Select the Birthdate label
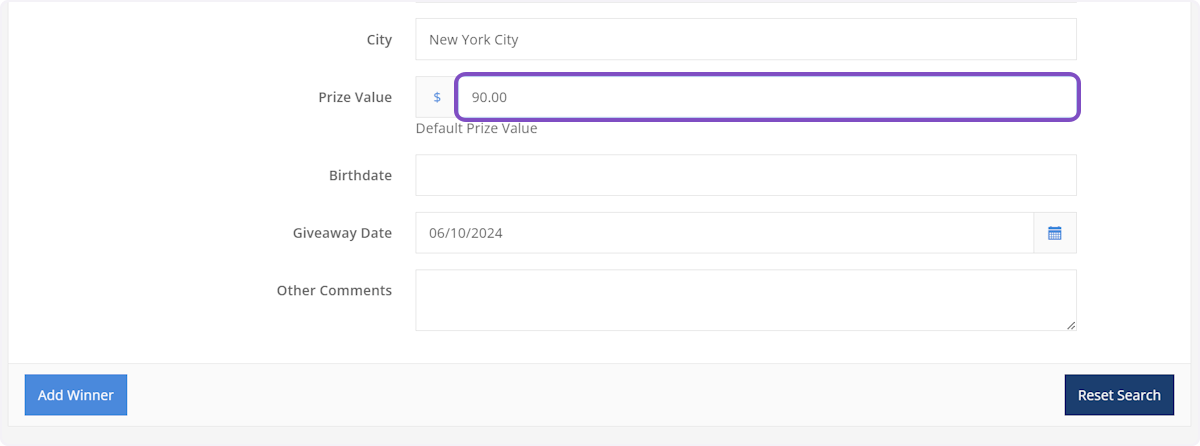1200x446 pixels. click(x=360, y=175)
